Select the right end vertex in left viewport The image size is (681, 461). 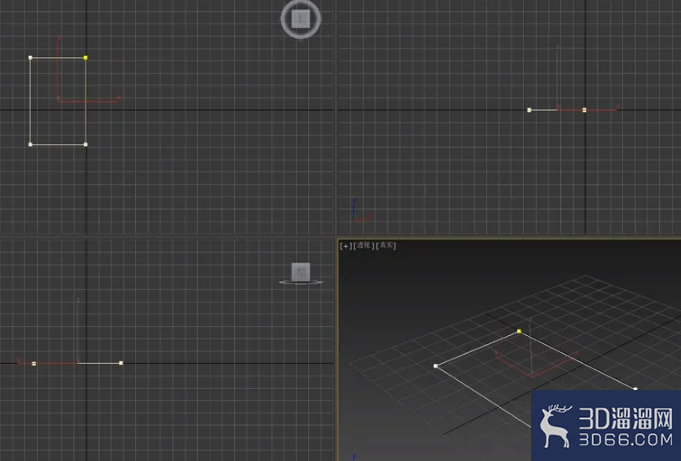pyautogui.click(x=121, y=363)
